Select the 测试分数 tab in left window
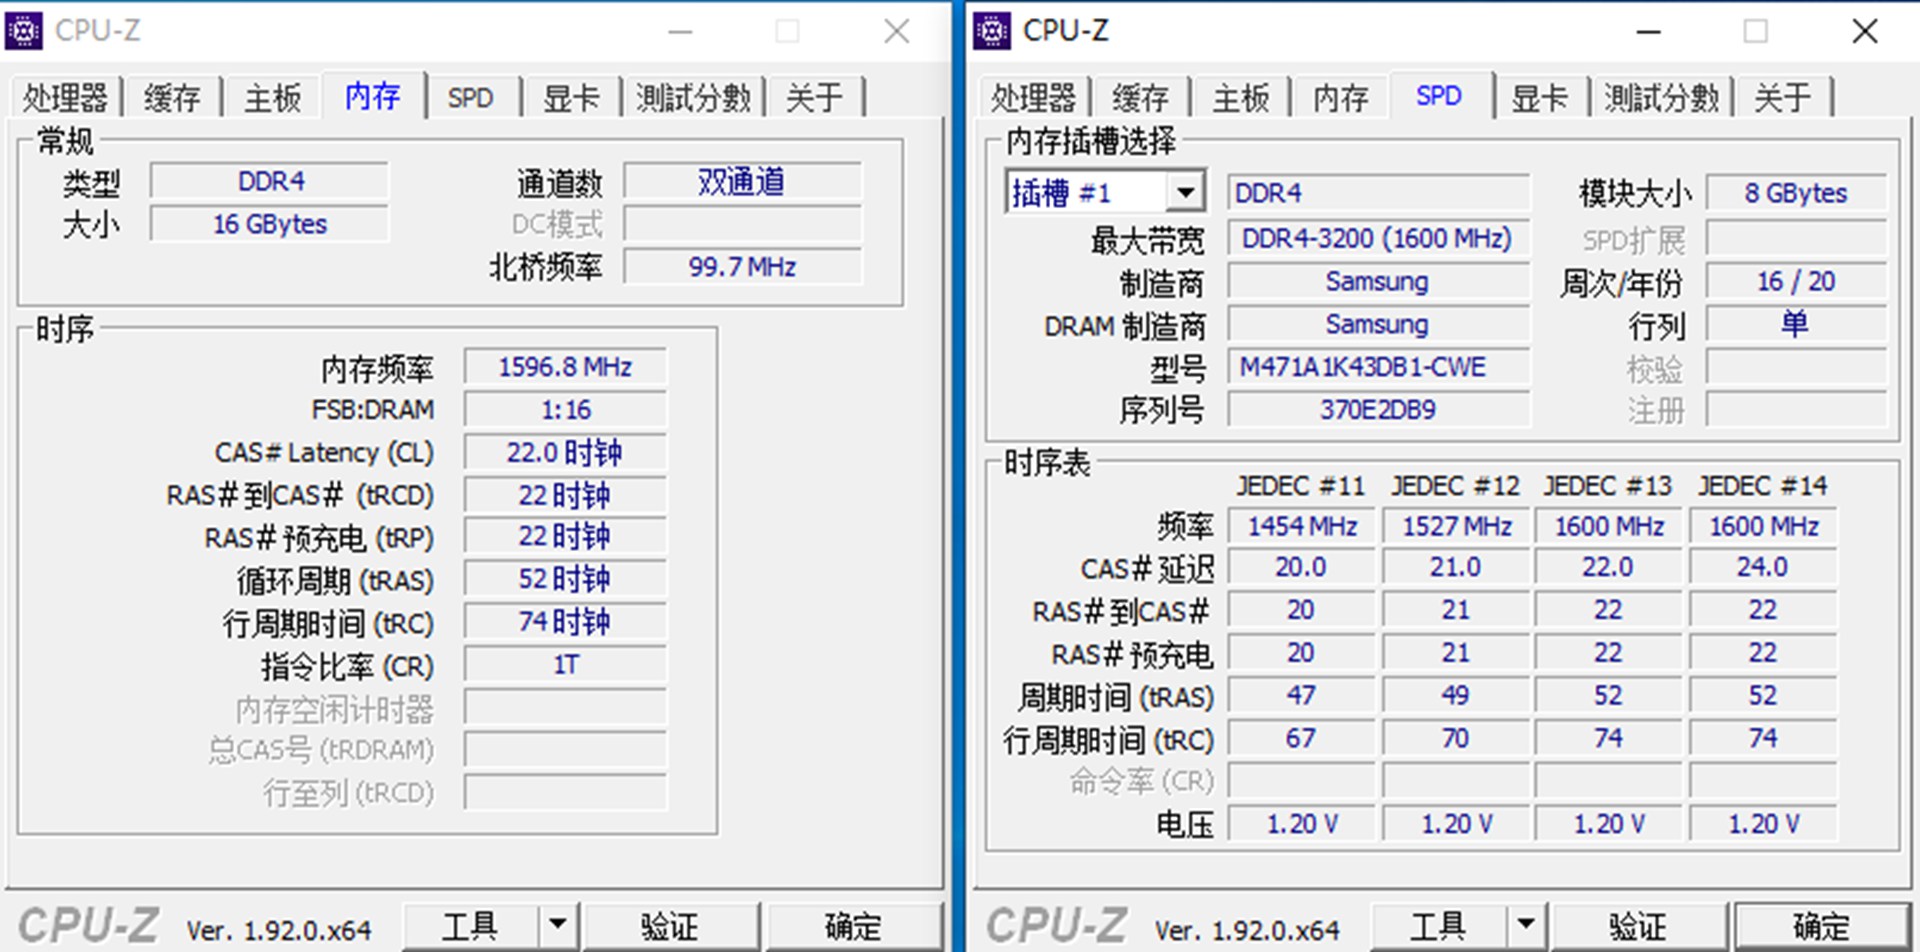 click(x=692, y=97)
